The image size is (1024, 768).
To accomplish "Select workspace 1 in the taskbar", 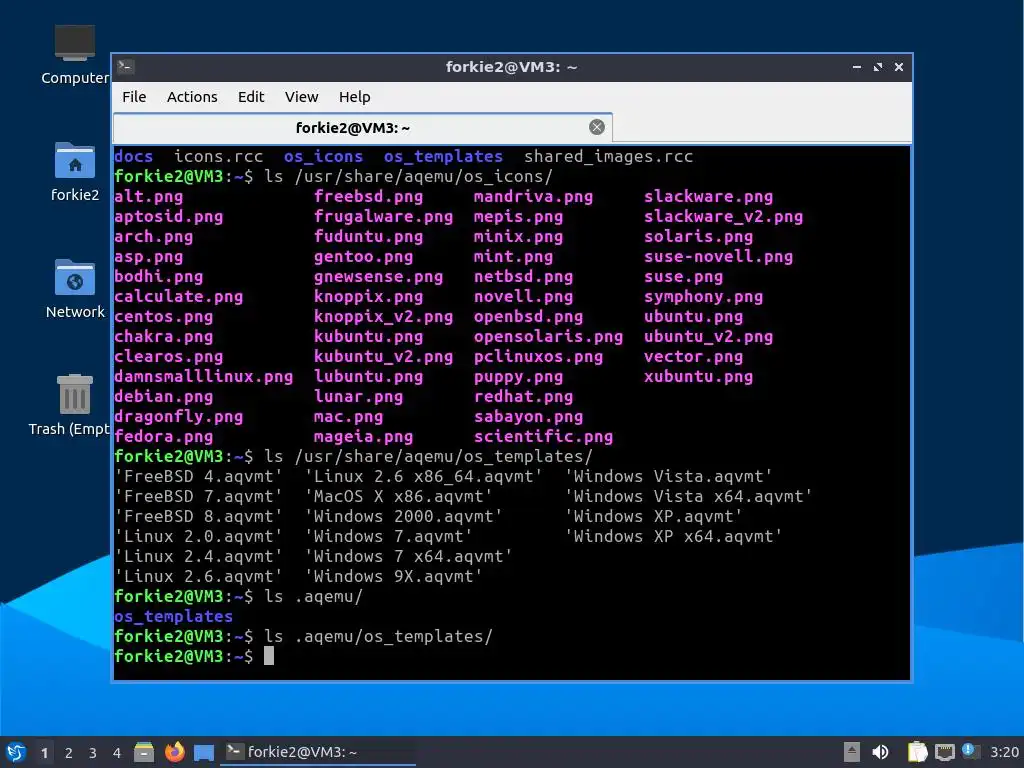I will tap(44, 753).
